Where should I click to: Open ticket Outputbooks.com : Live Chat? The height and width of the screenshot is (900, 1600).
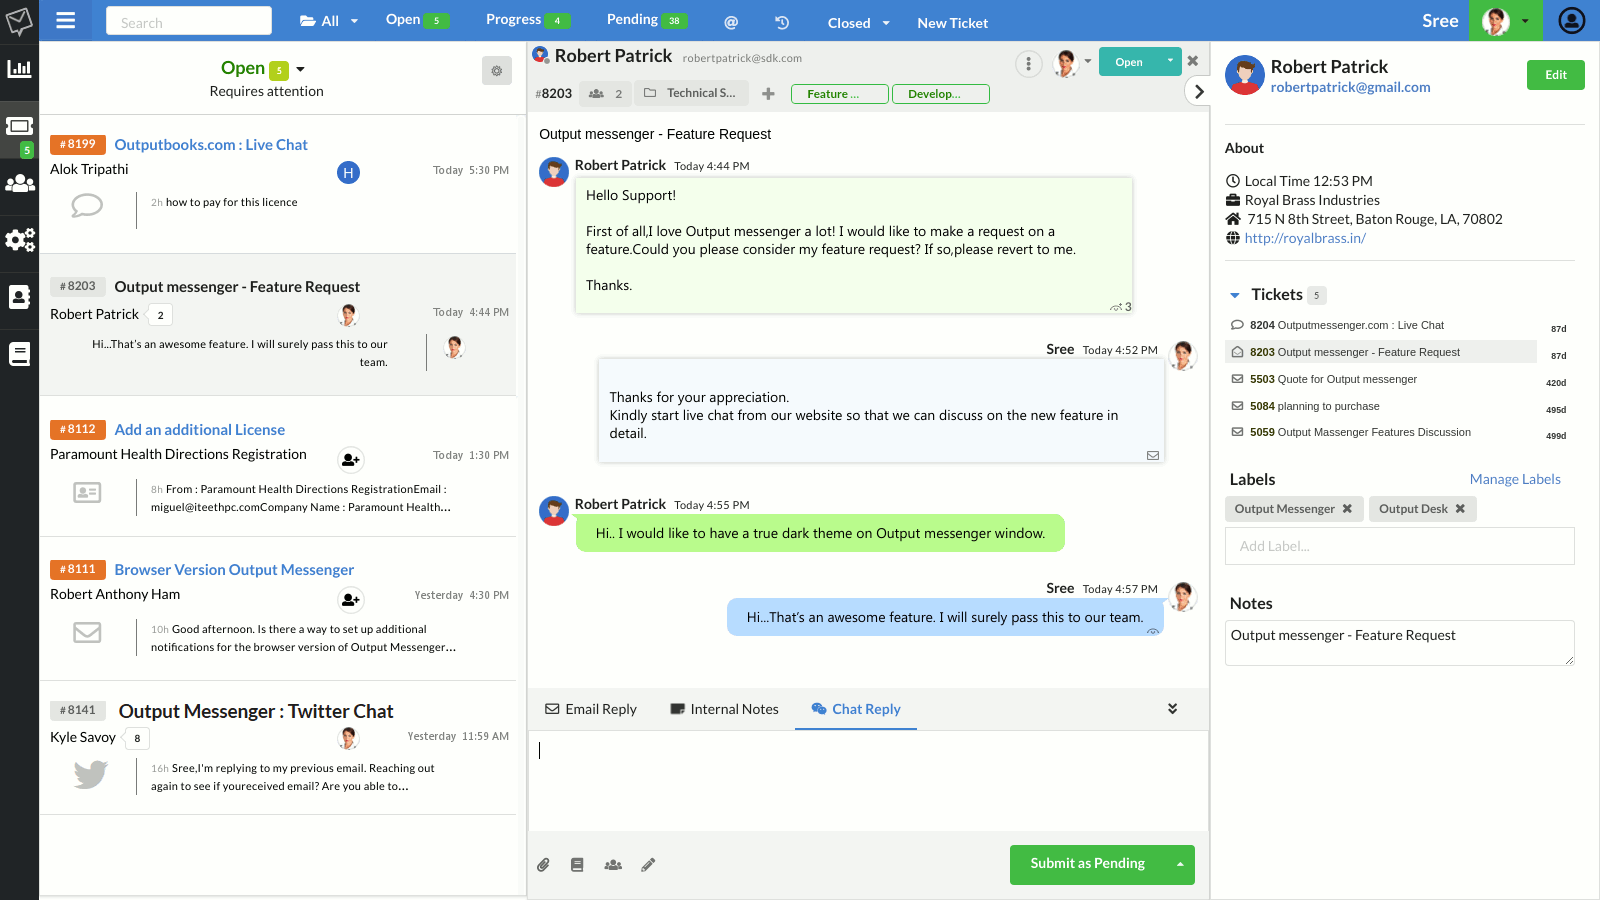click(x=211, y=145)
